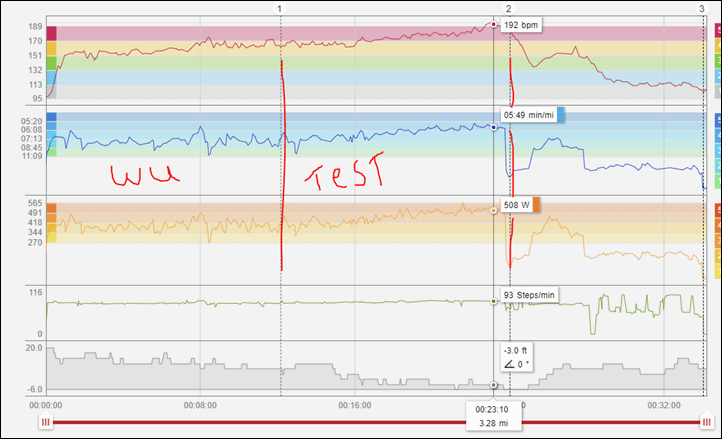Click the gray lowest heart rate zone swatch
The height and width of the screenshot is (439, 722).
[52, 91]
